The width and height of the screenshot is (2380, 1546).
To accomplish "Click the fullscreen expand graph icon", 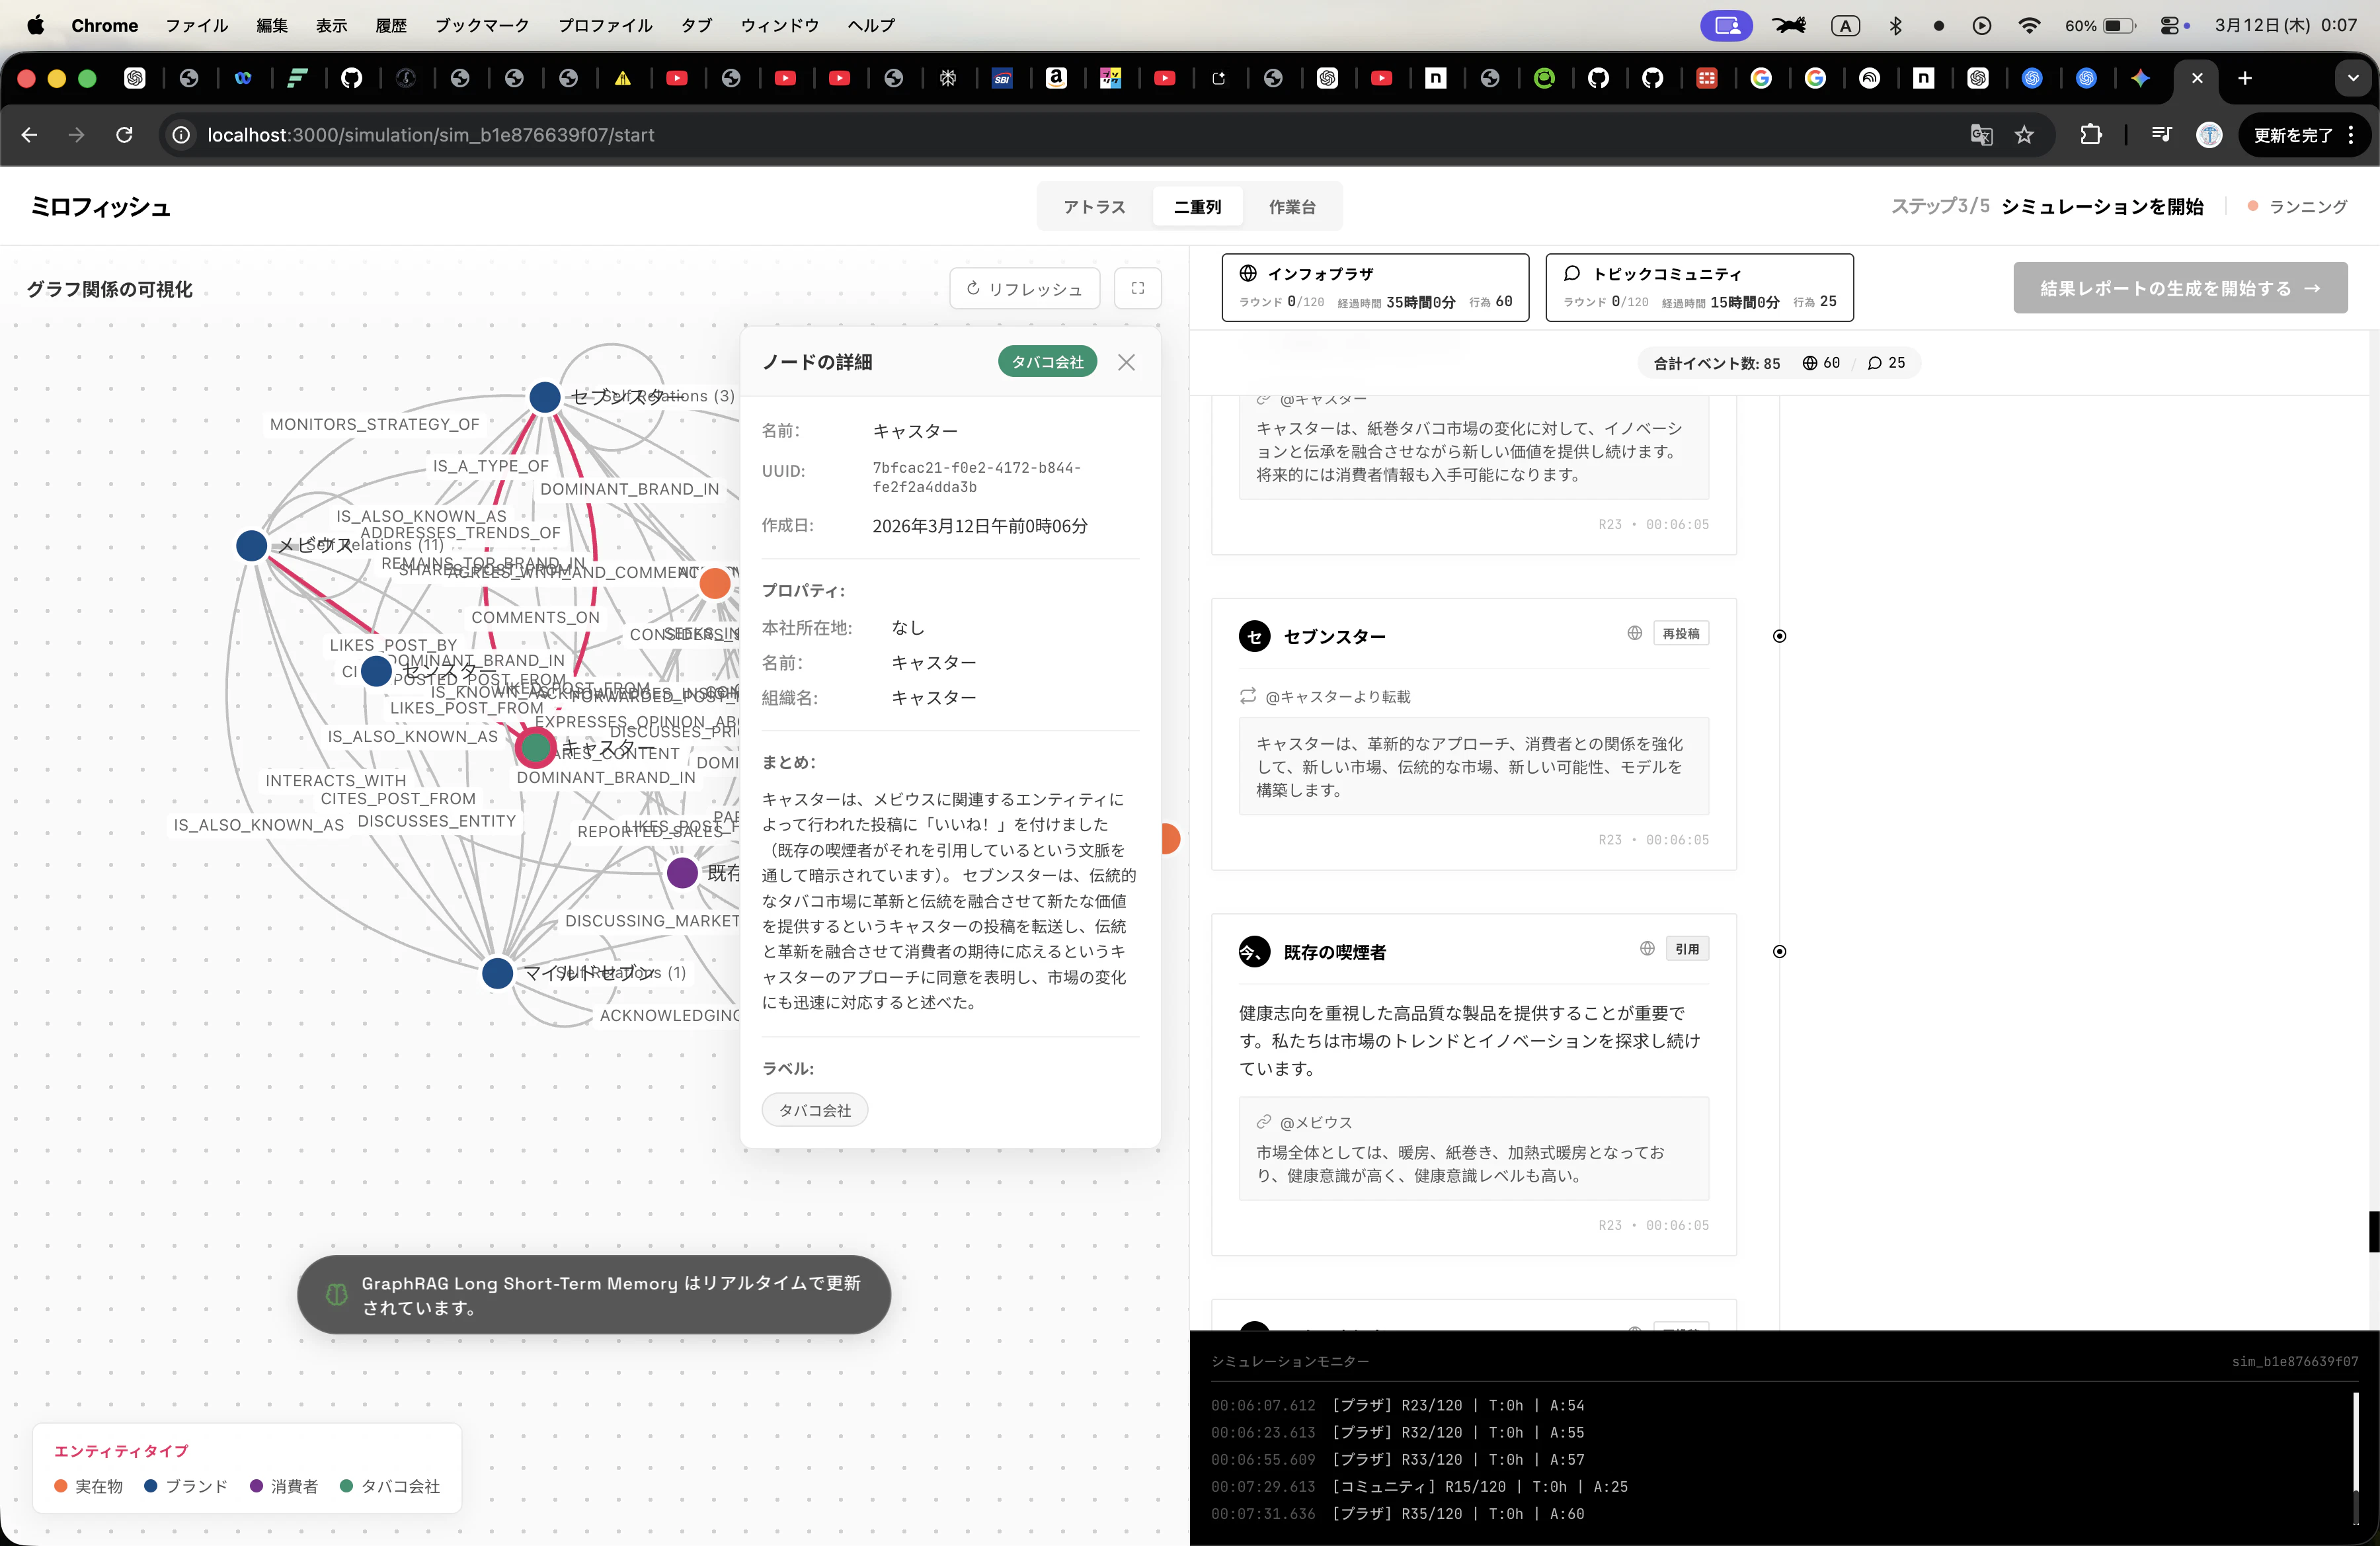I will tap(1137, 288).
